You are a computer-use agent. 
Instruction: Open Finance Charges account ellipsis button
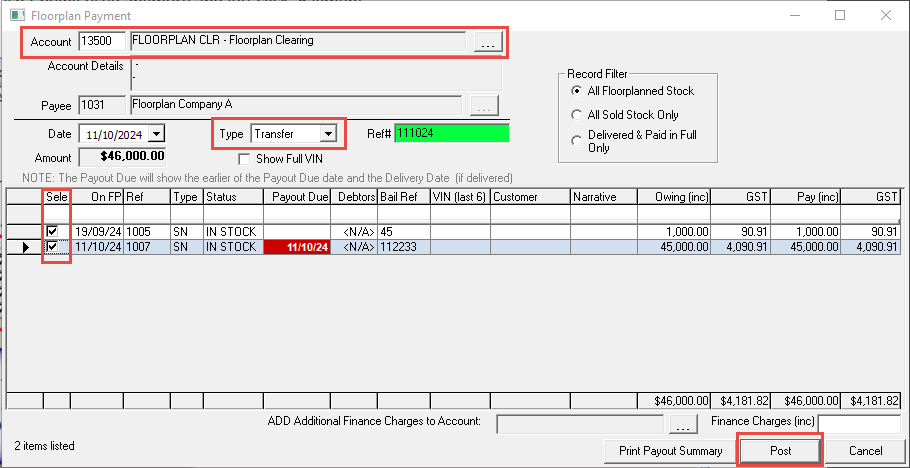click(x=682, y=423)
